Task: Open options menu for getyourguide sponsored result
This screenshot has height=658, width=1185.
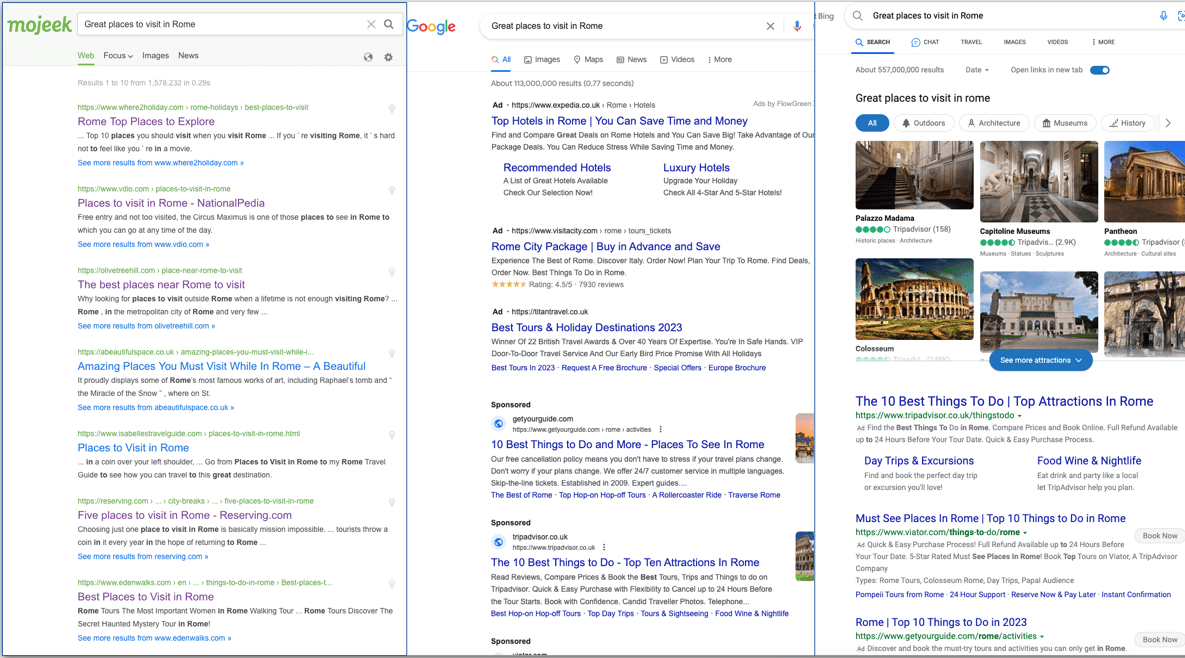Action: pos(661,429)
